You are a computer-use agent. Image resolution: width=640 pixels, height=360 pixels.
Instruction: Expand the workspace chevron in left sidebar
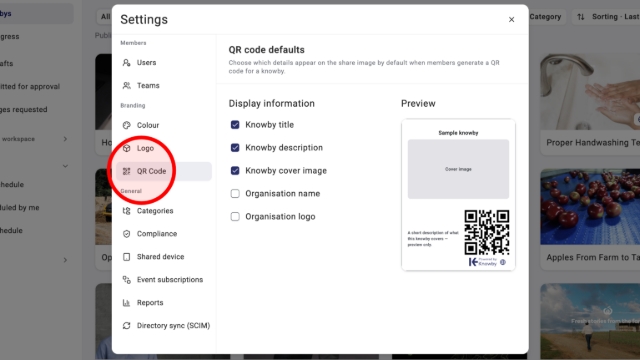pyautogui.click(x=65, y=139)
